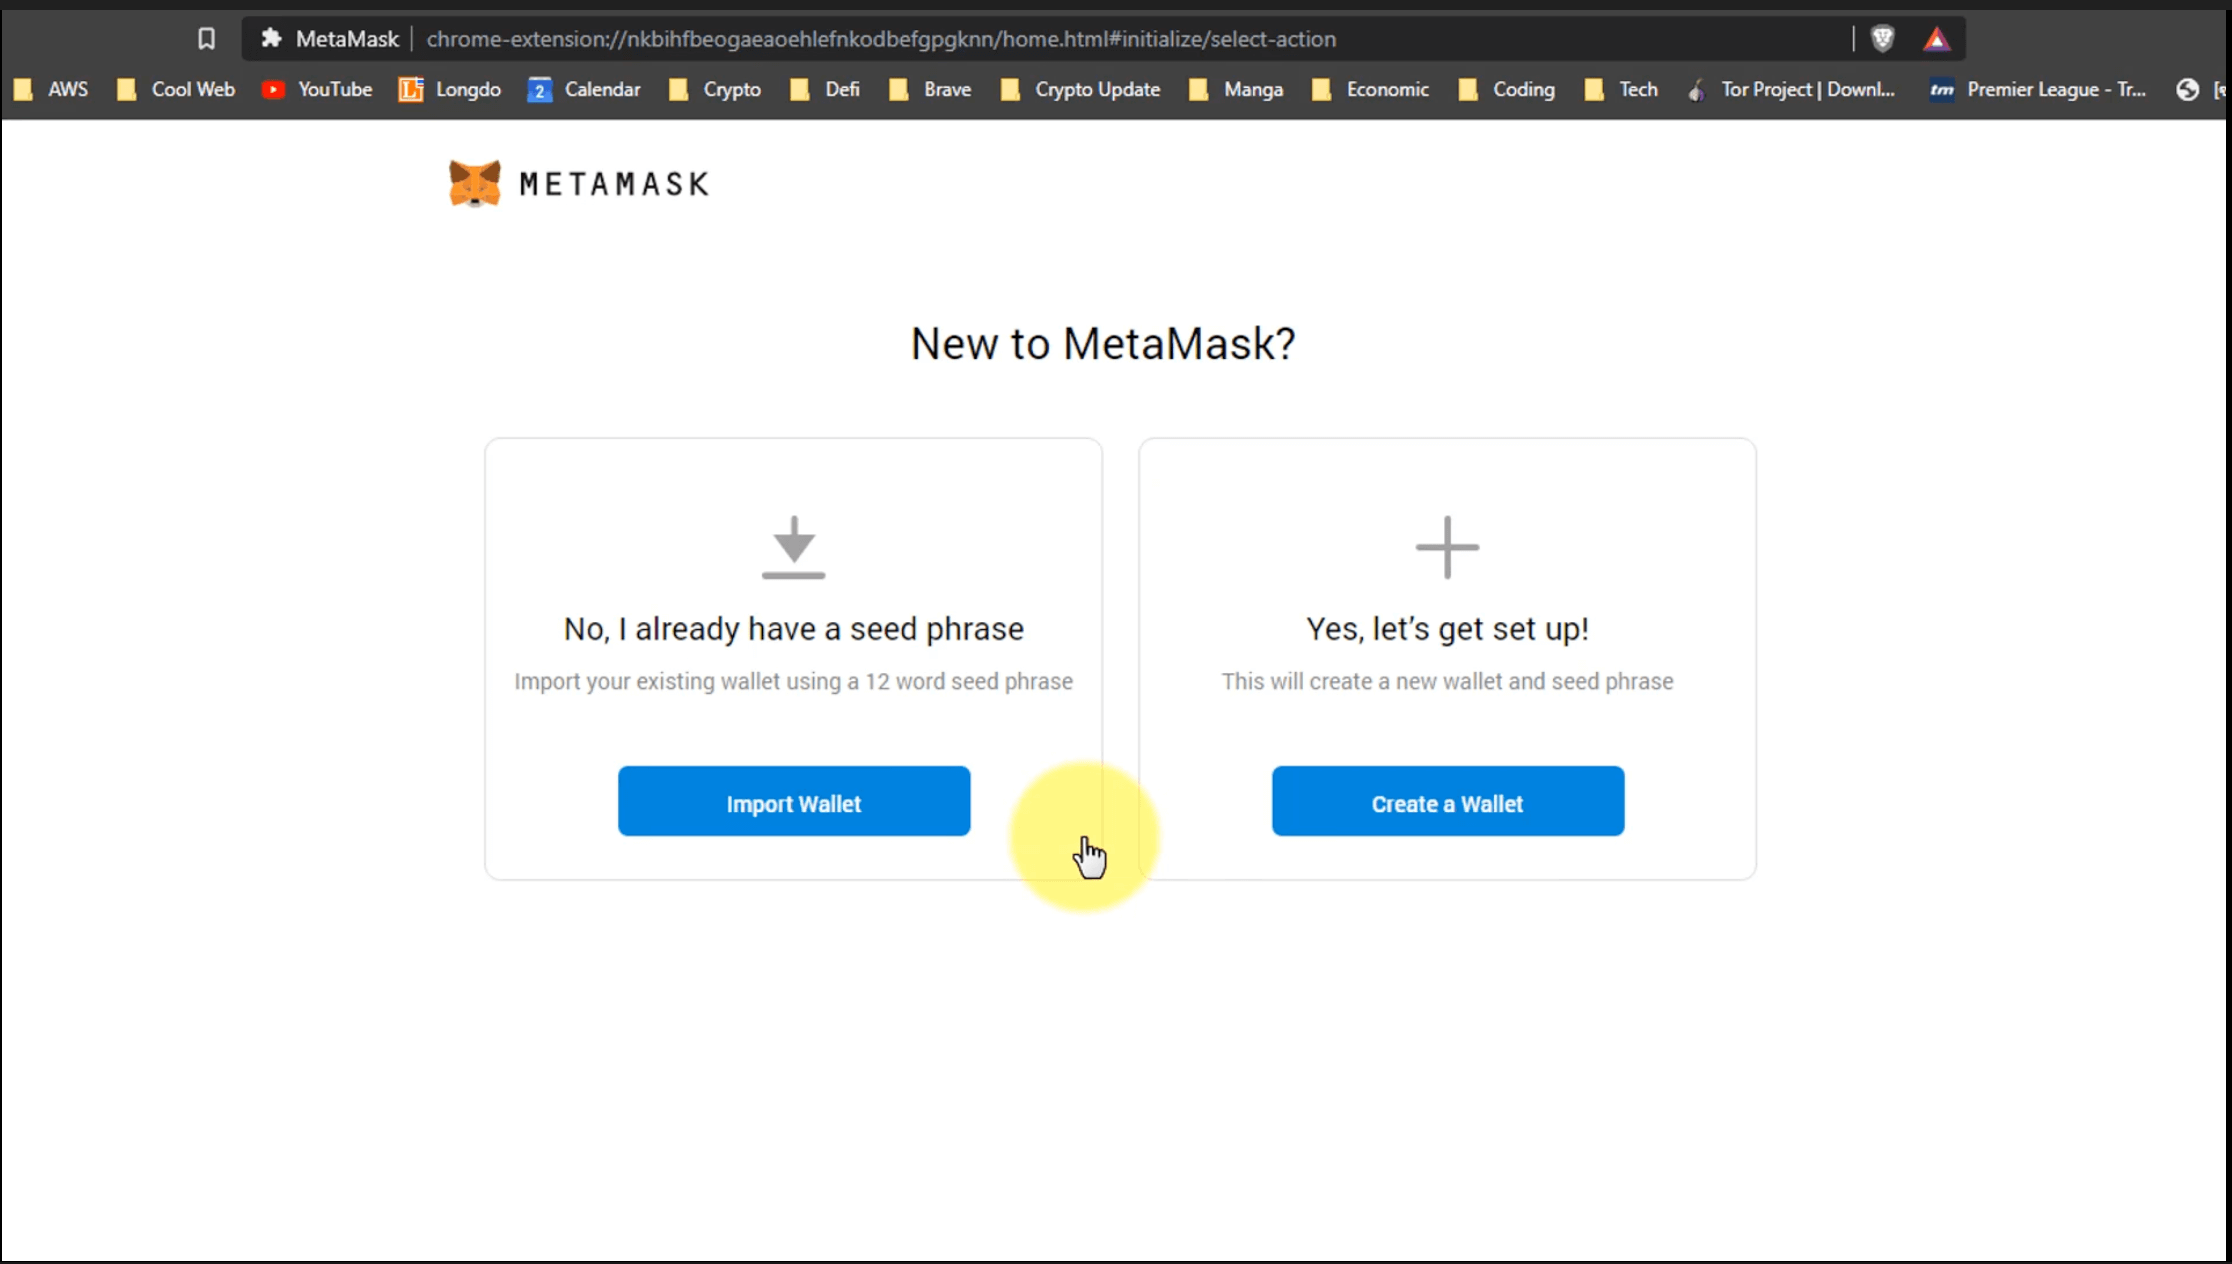Image resolution: width=2232 pixels, height=1264 pixels.
Task: Click the Premier League site icon
Action: tap(1942, 90)
